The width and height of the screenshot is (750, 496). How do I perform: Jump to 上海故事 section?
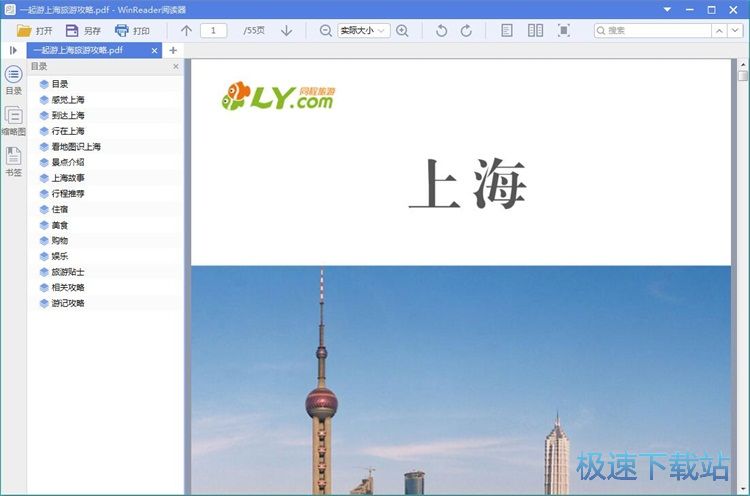(x=67, y=178)
